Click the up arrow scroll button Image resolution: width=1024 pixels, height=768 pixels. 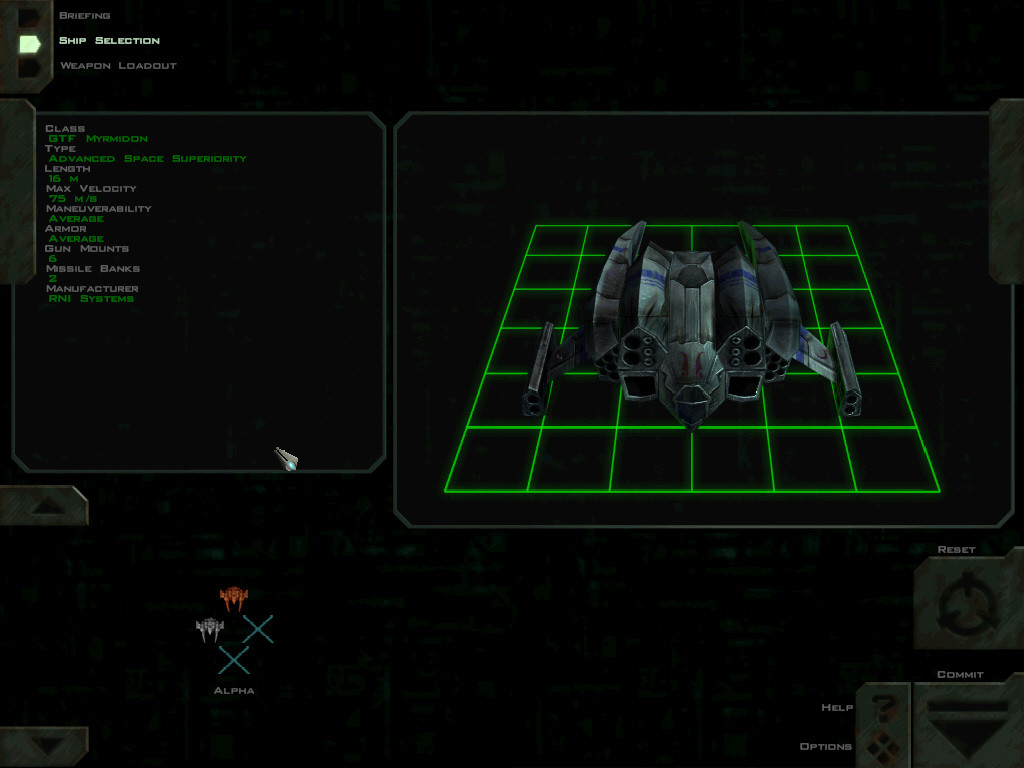44,505
